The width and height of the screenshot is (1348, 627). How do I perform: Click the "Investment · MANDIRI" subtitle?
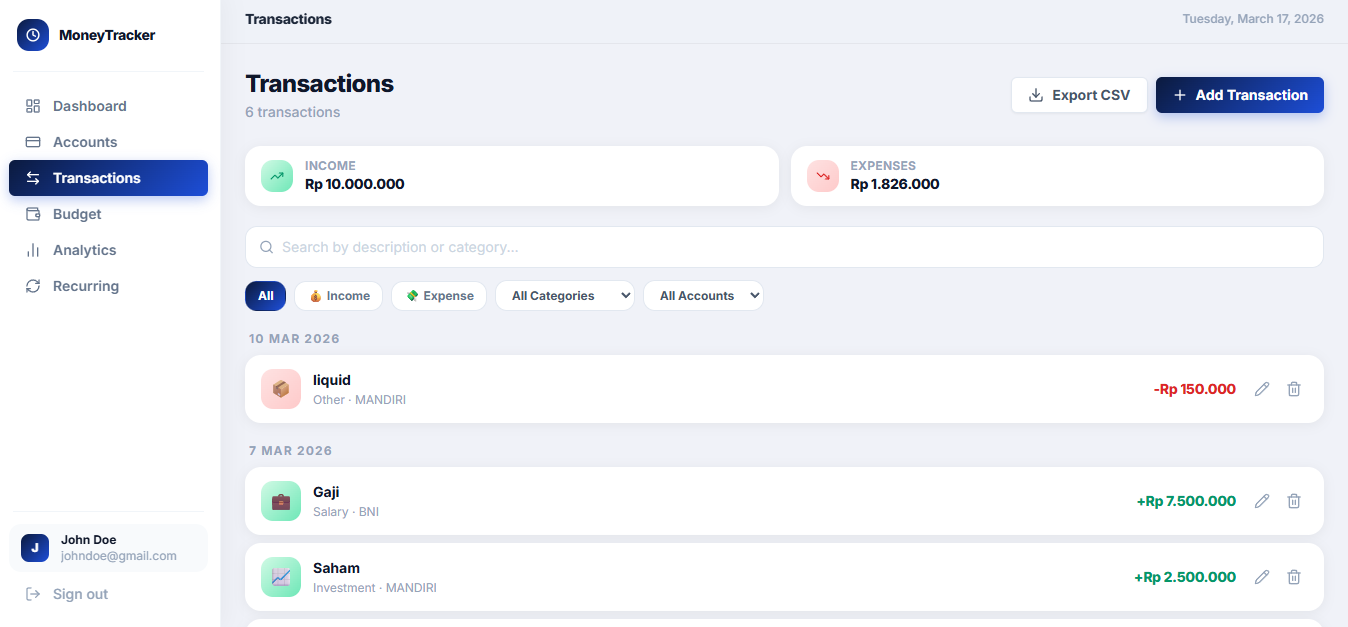(x=375, y=588)
